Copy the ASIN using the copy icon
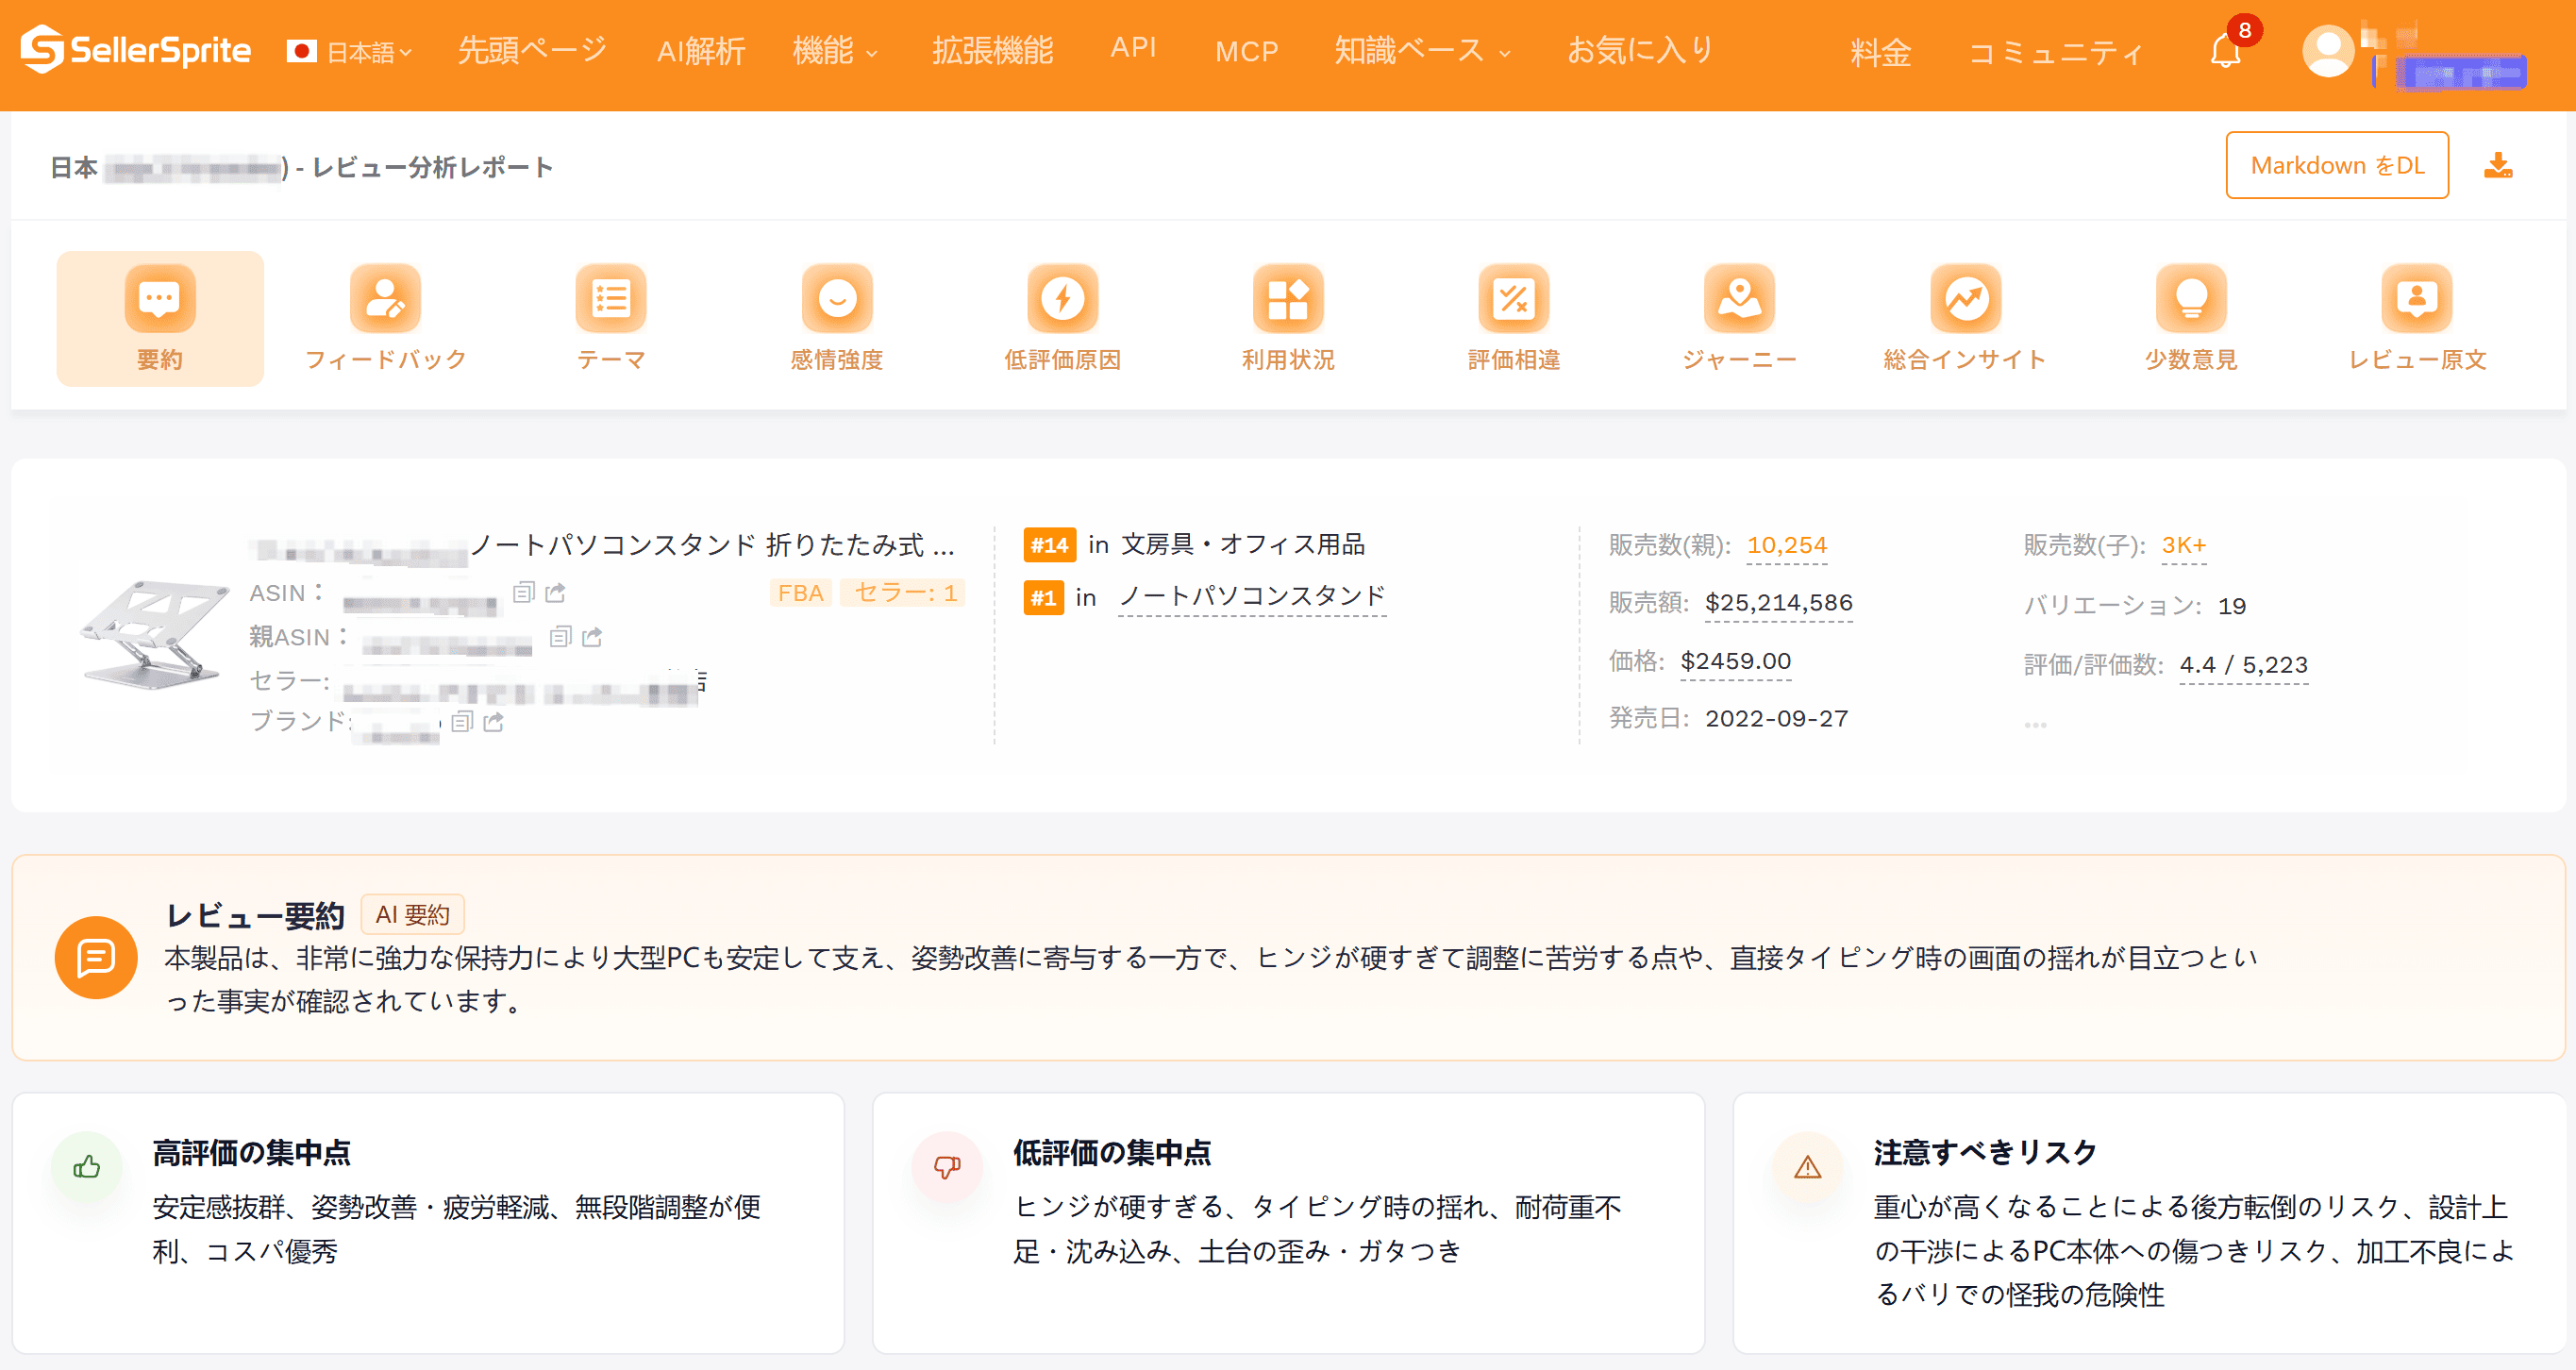The height and width of the screenshot is (1370, 2576). pos(524,593)
